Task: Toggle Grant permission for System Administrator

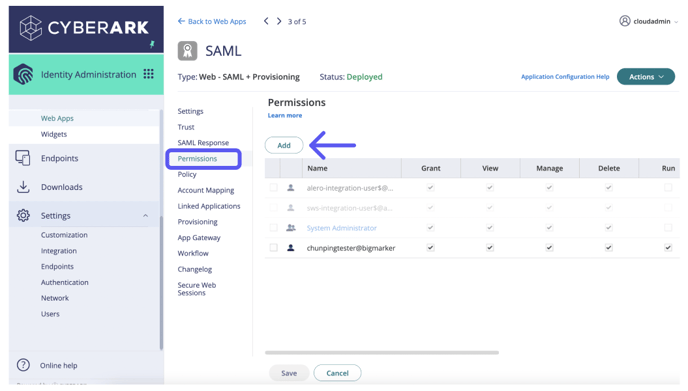Action: click(430, 227)
